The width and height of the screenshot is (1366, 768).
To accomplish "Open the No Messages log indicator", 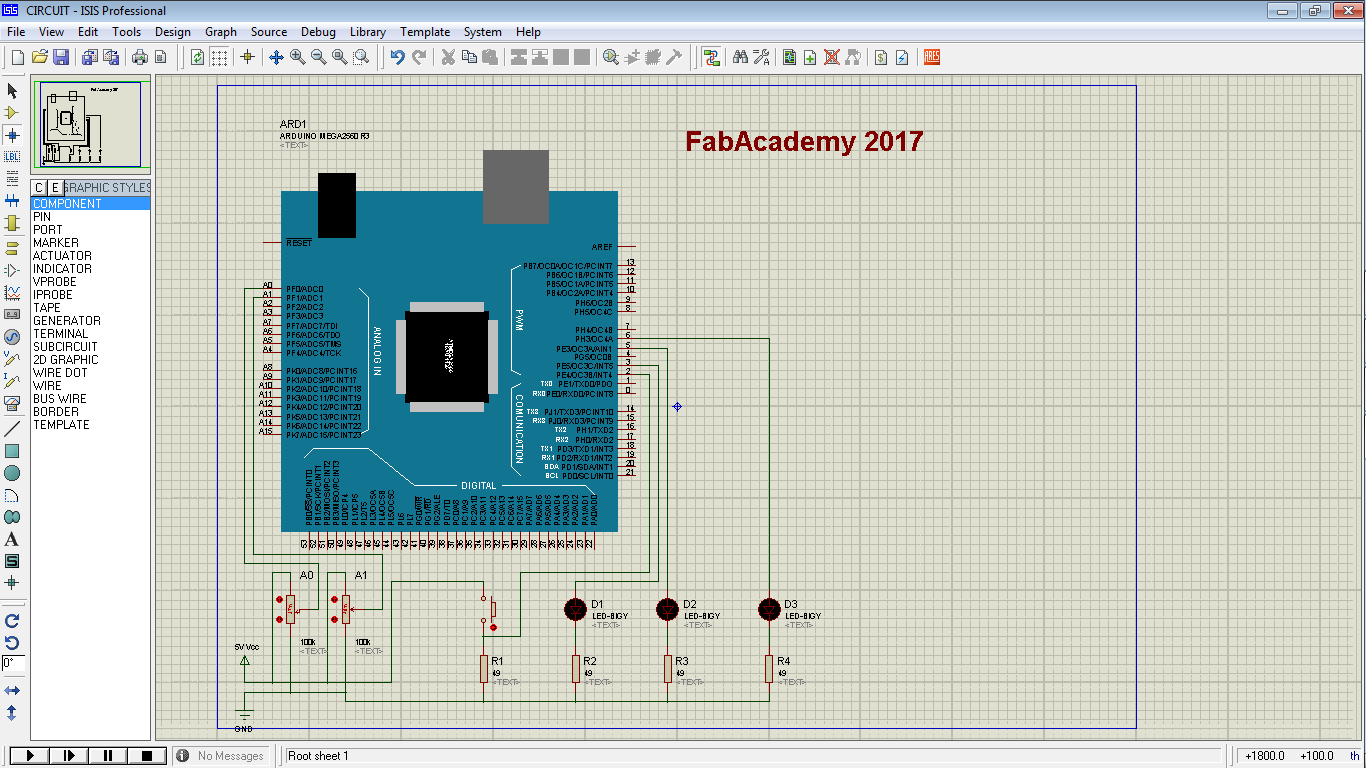I will tap(221, 756).
